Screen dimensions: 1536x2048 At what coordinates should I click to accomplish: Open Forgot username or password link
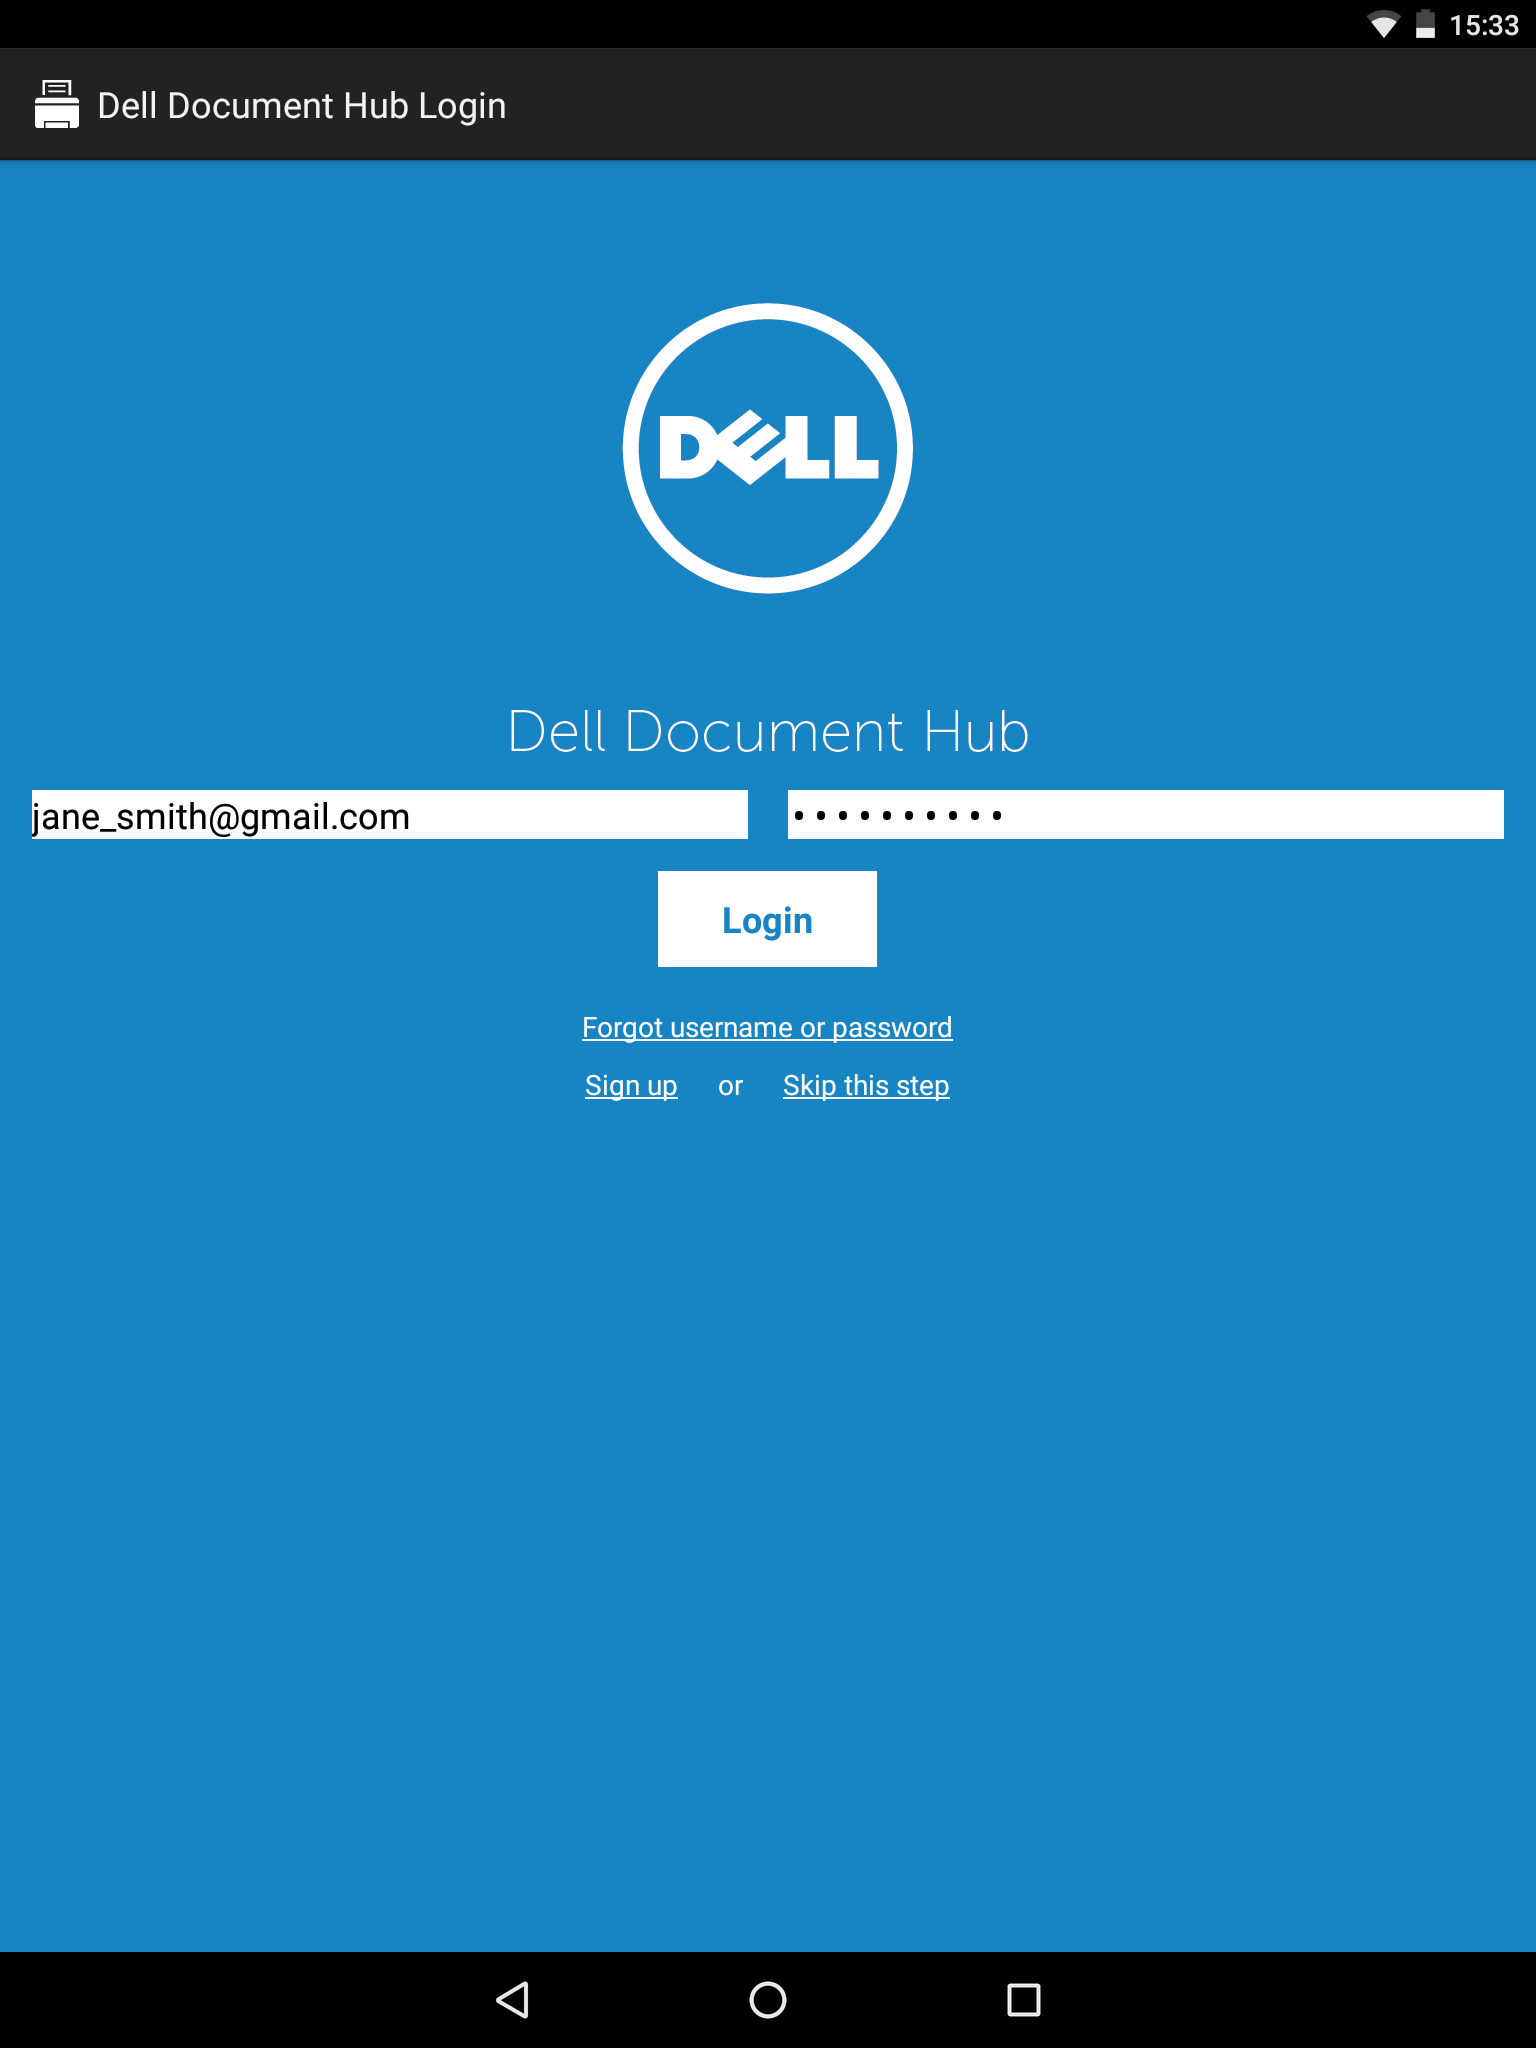click(767, 1028)
